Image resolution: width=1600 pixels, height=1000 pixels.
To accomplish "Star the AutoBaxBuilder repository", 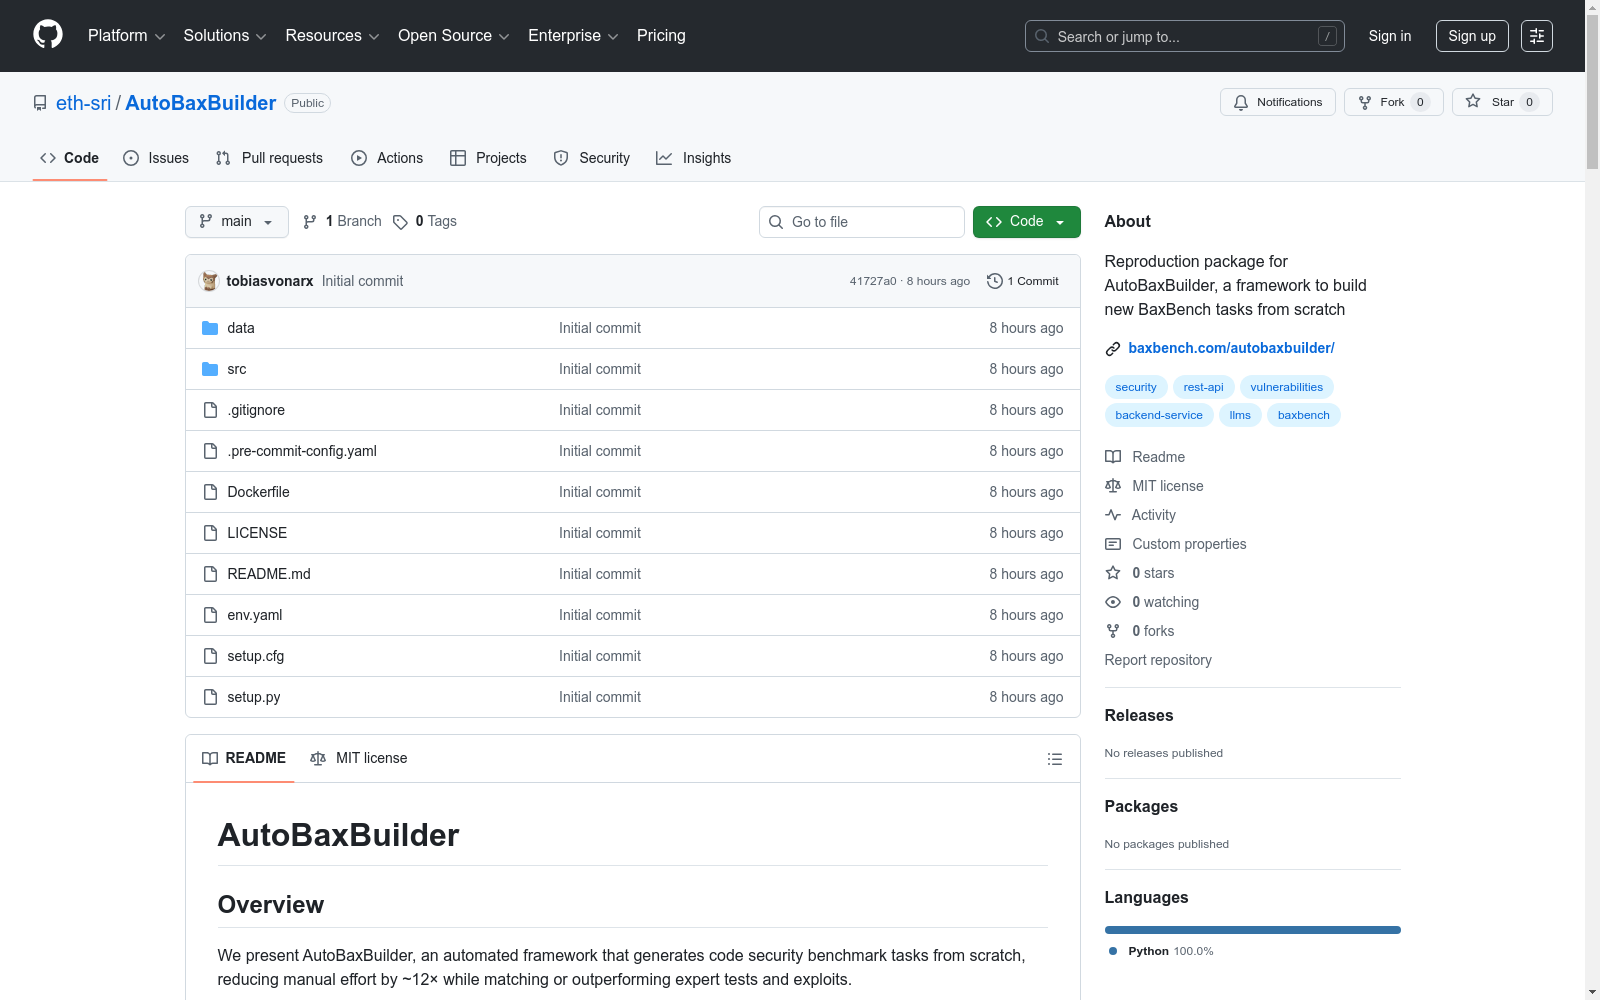I will pos(1502,102).
